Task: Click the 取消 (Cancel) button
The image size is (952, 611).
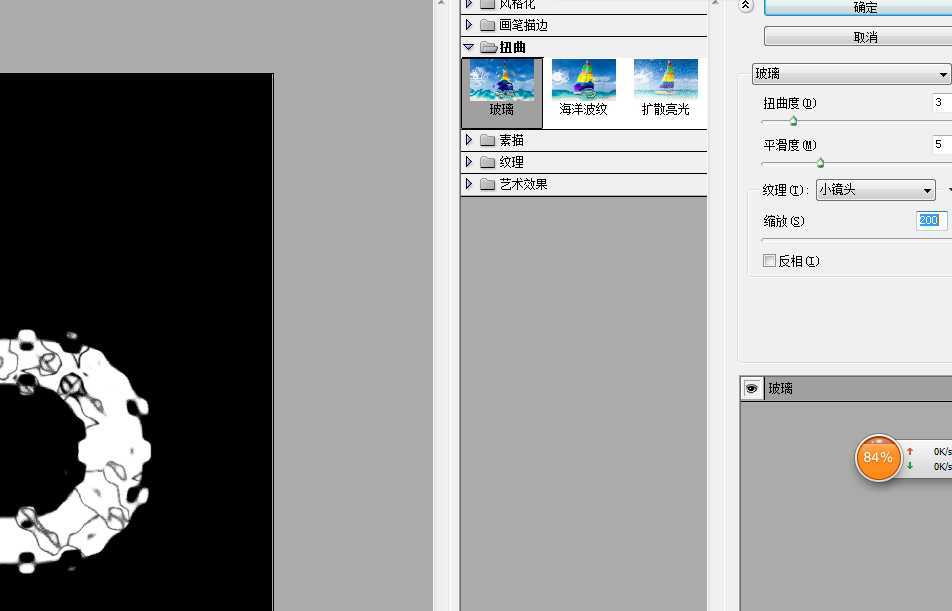Action: coord(866,36)
